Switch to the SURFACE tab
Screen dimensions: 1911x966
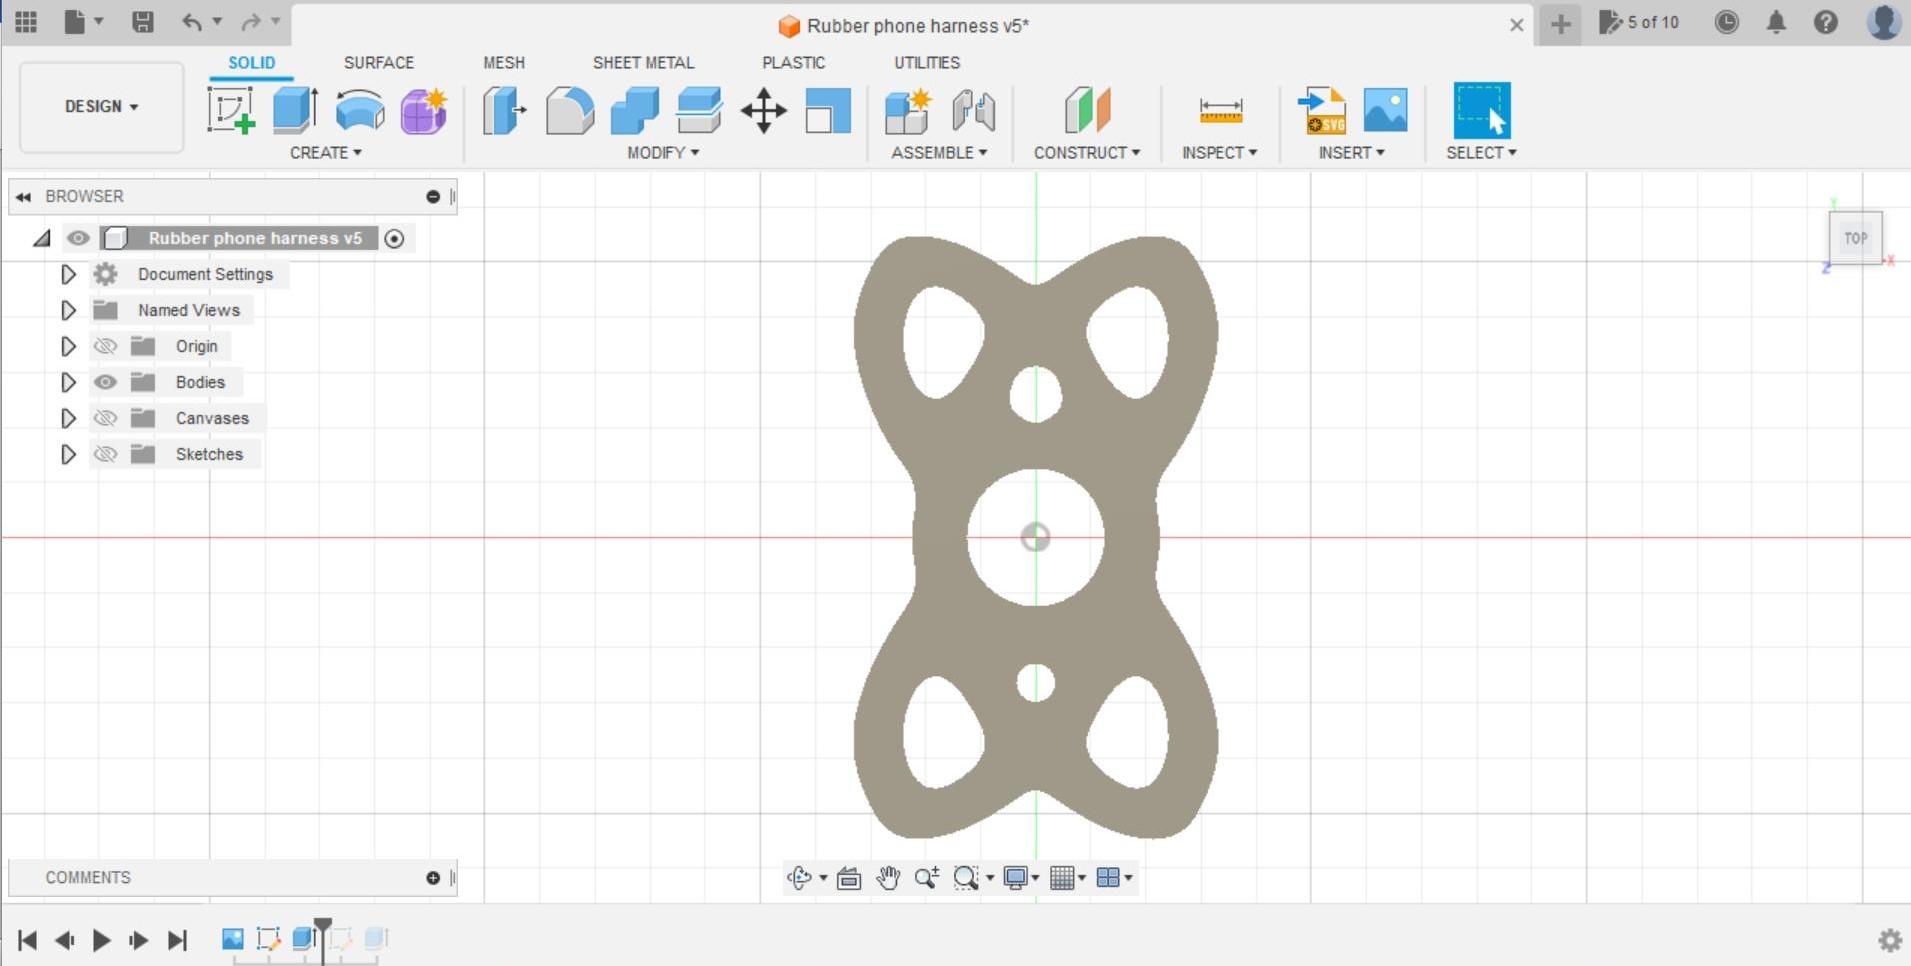(x=379, y=62)
